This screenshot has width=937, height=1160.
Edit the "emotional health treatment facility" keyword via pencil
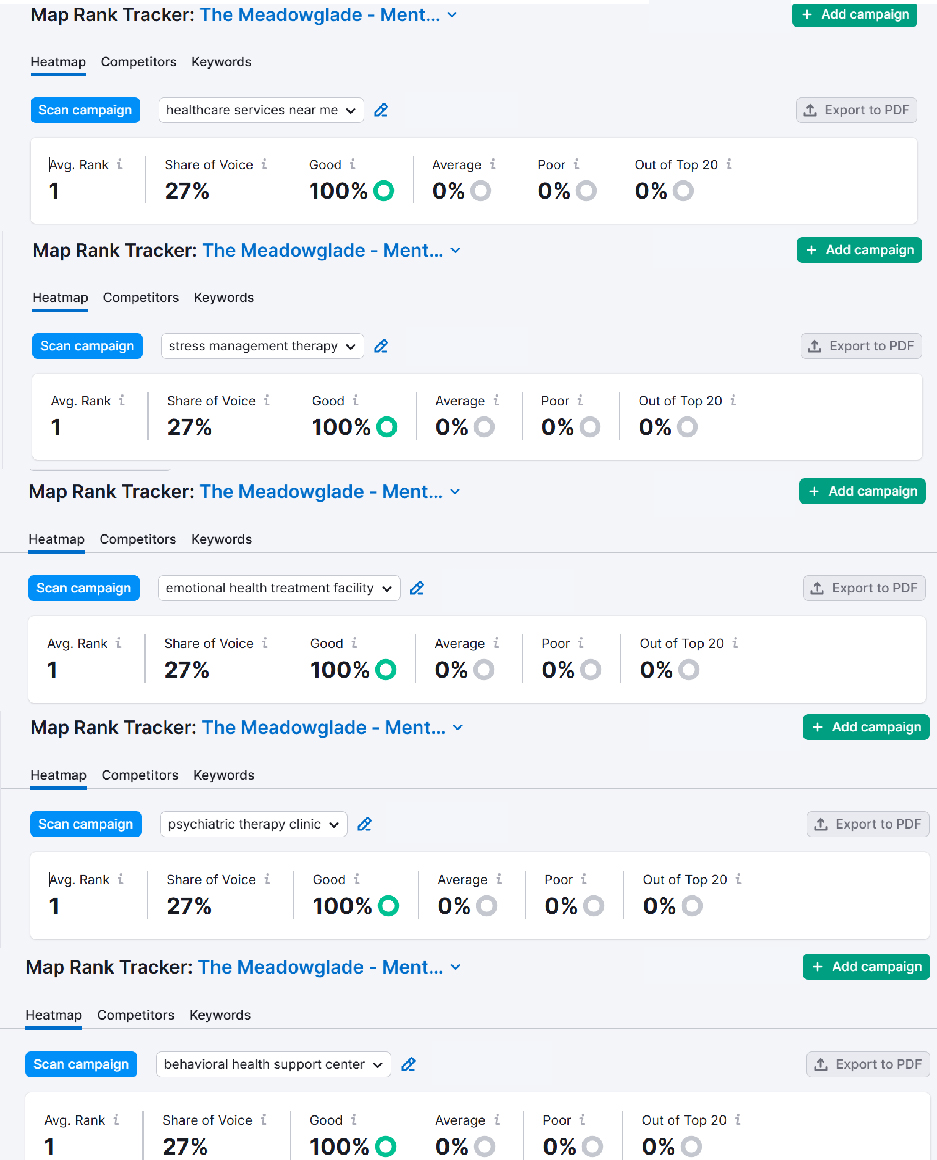coord(417,588)
